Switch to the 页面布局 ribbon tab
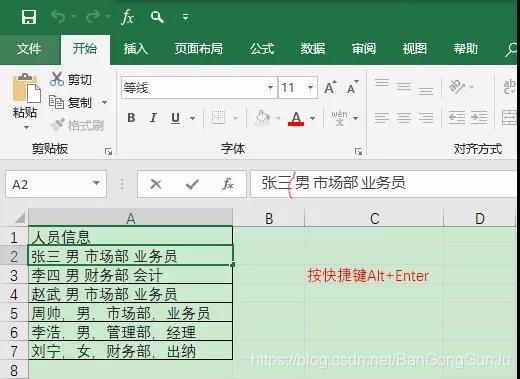 pos(199,49)
